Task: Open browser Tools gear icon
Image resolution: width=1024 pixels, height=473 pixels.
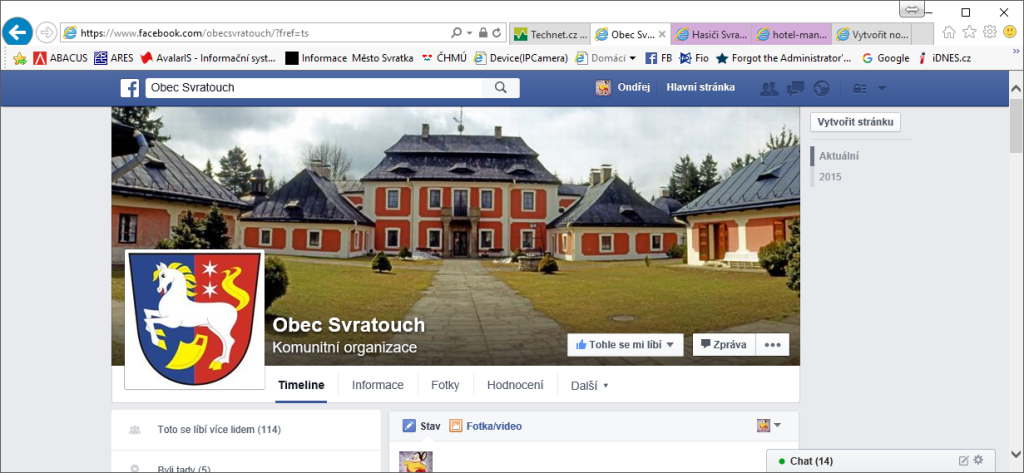Action: click(990, 32)
